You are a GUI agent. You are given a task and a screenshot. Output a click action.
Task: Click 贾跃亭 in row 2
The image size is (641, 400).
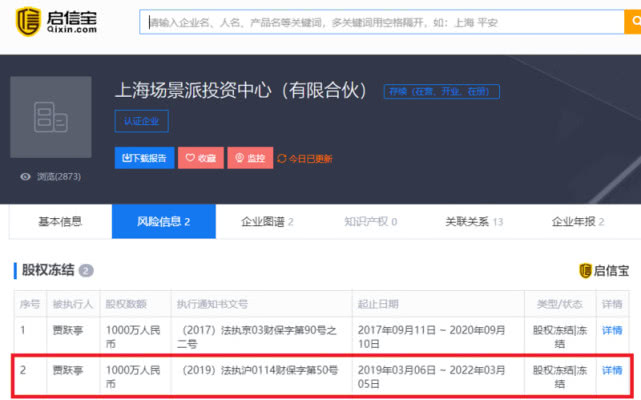click(x=68, y=370)
